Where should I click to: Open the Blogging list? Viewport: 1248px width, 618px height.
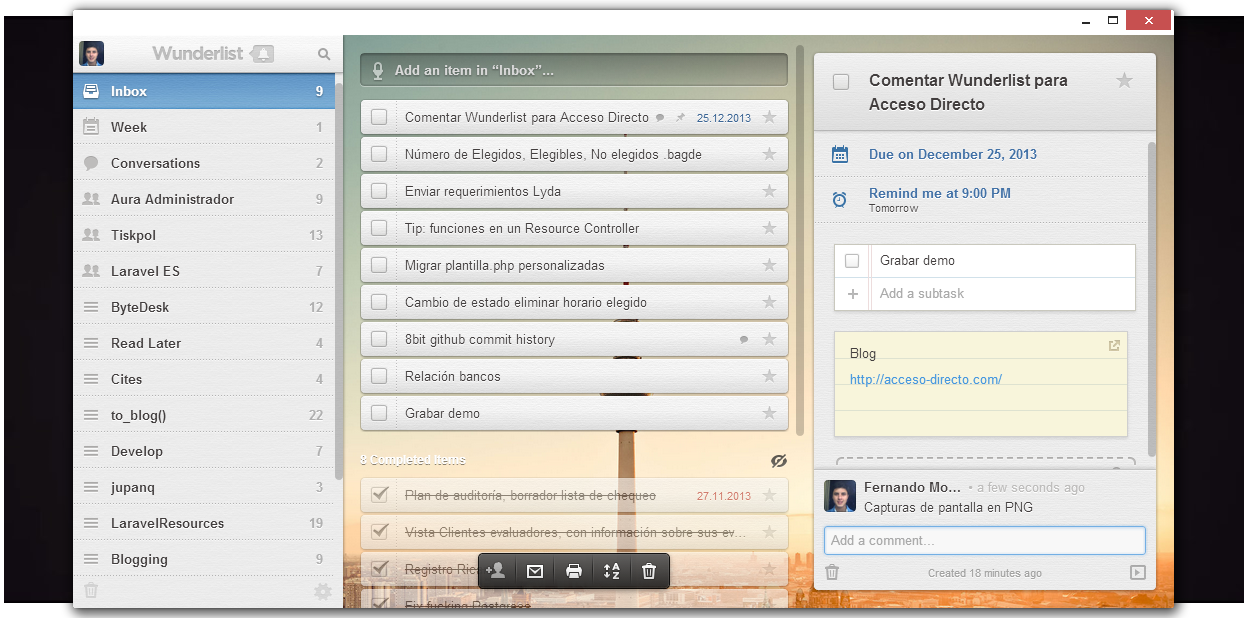pyautogui.click(x=204, y=559)
